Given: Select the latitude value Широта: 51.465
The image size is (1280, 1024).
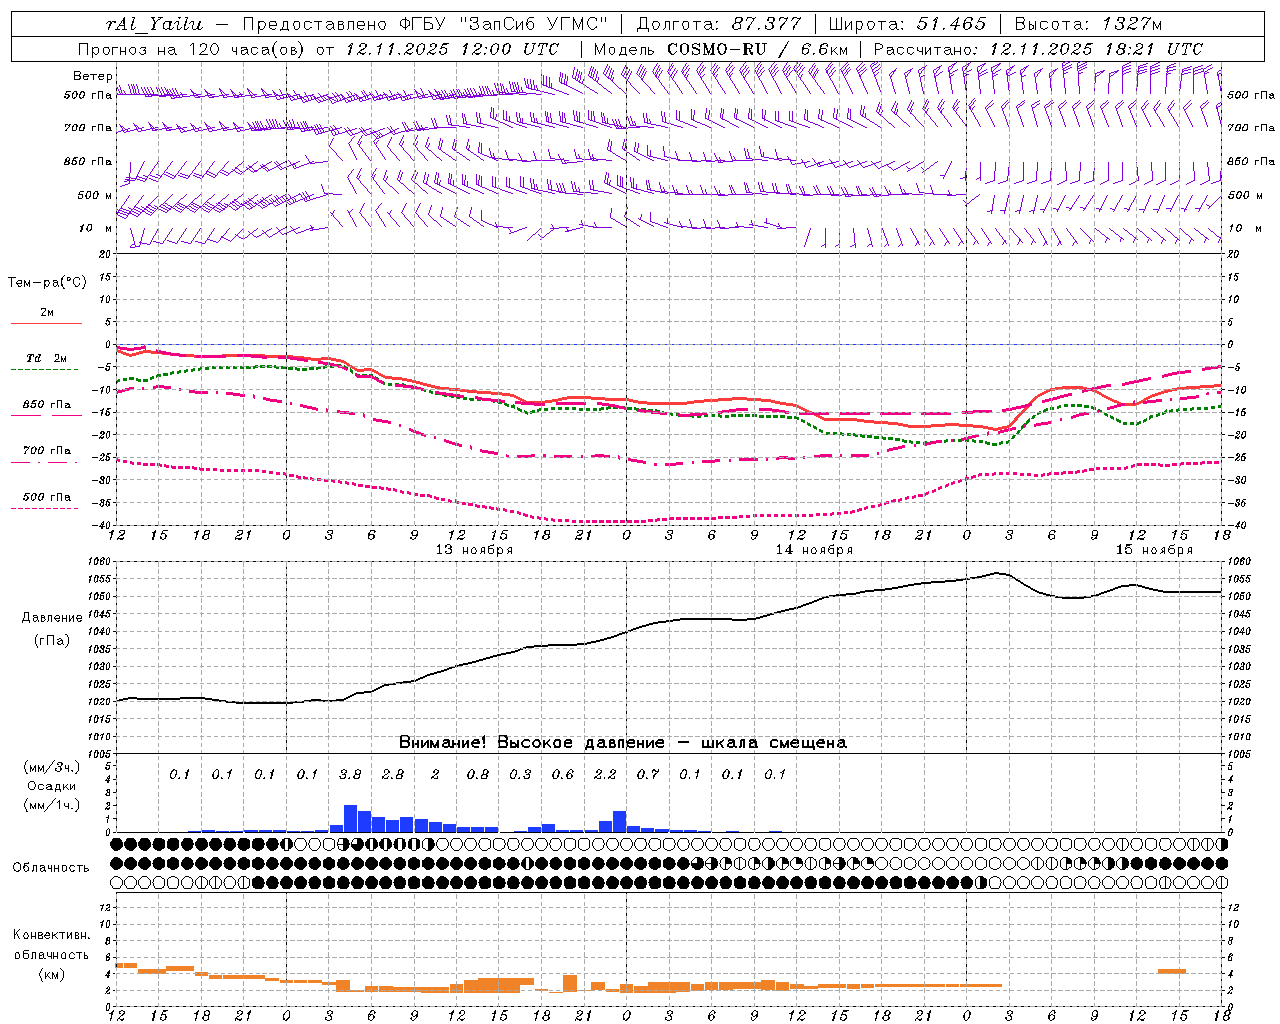Looking at the screenshot, I should 907,24.
